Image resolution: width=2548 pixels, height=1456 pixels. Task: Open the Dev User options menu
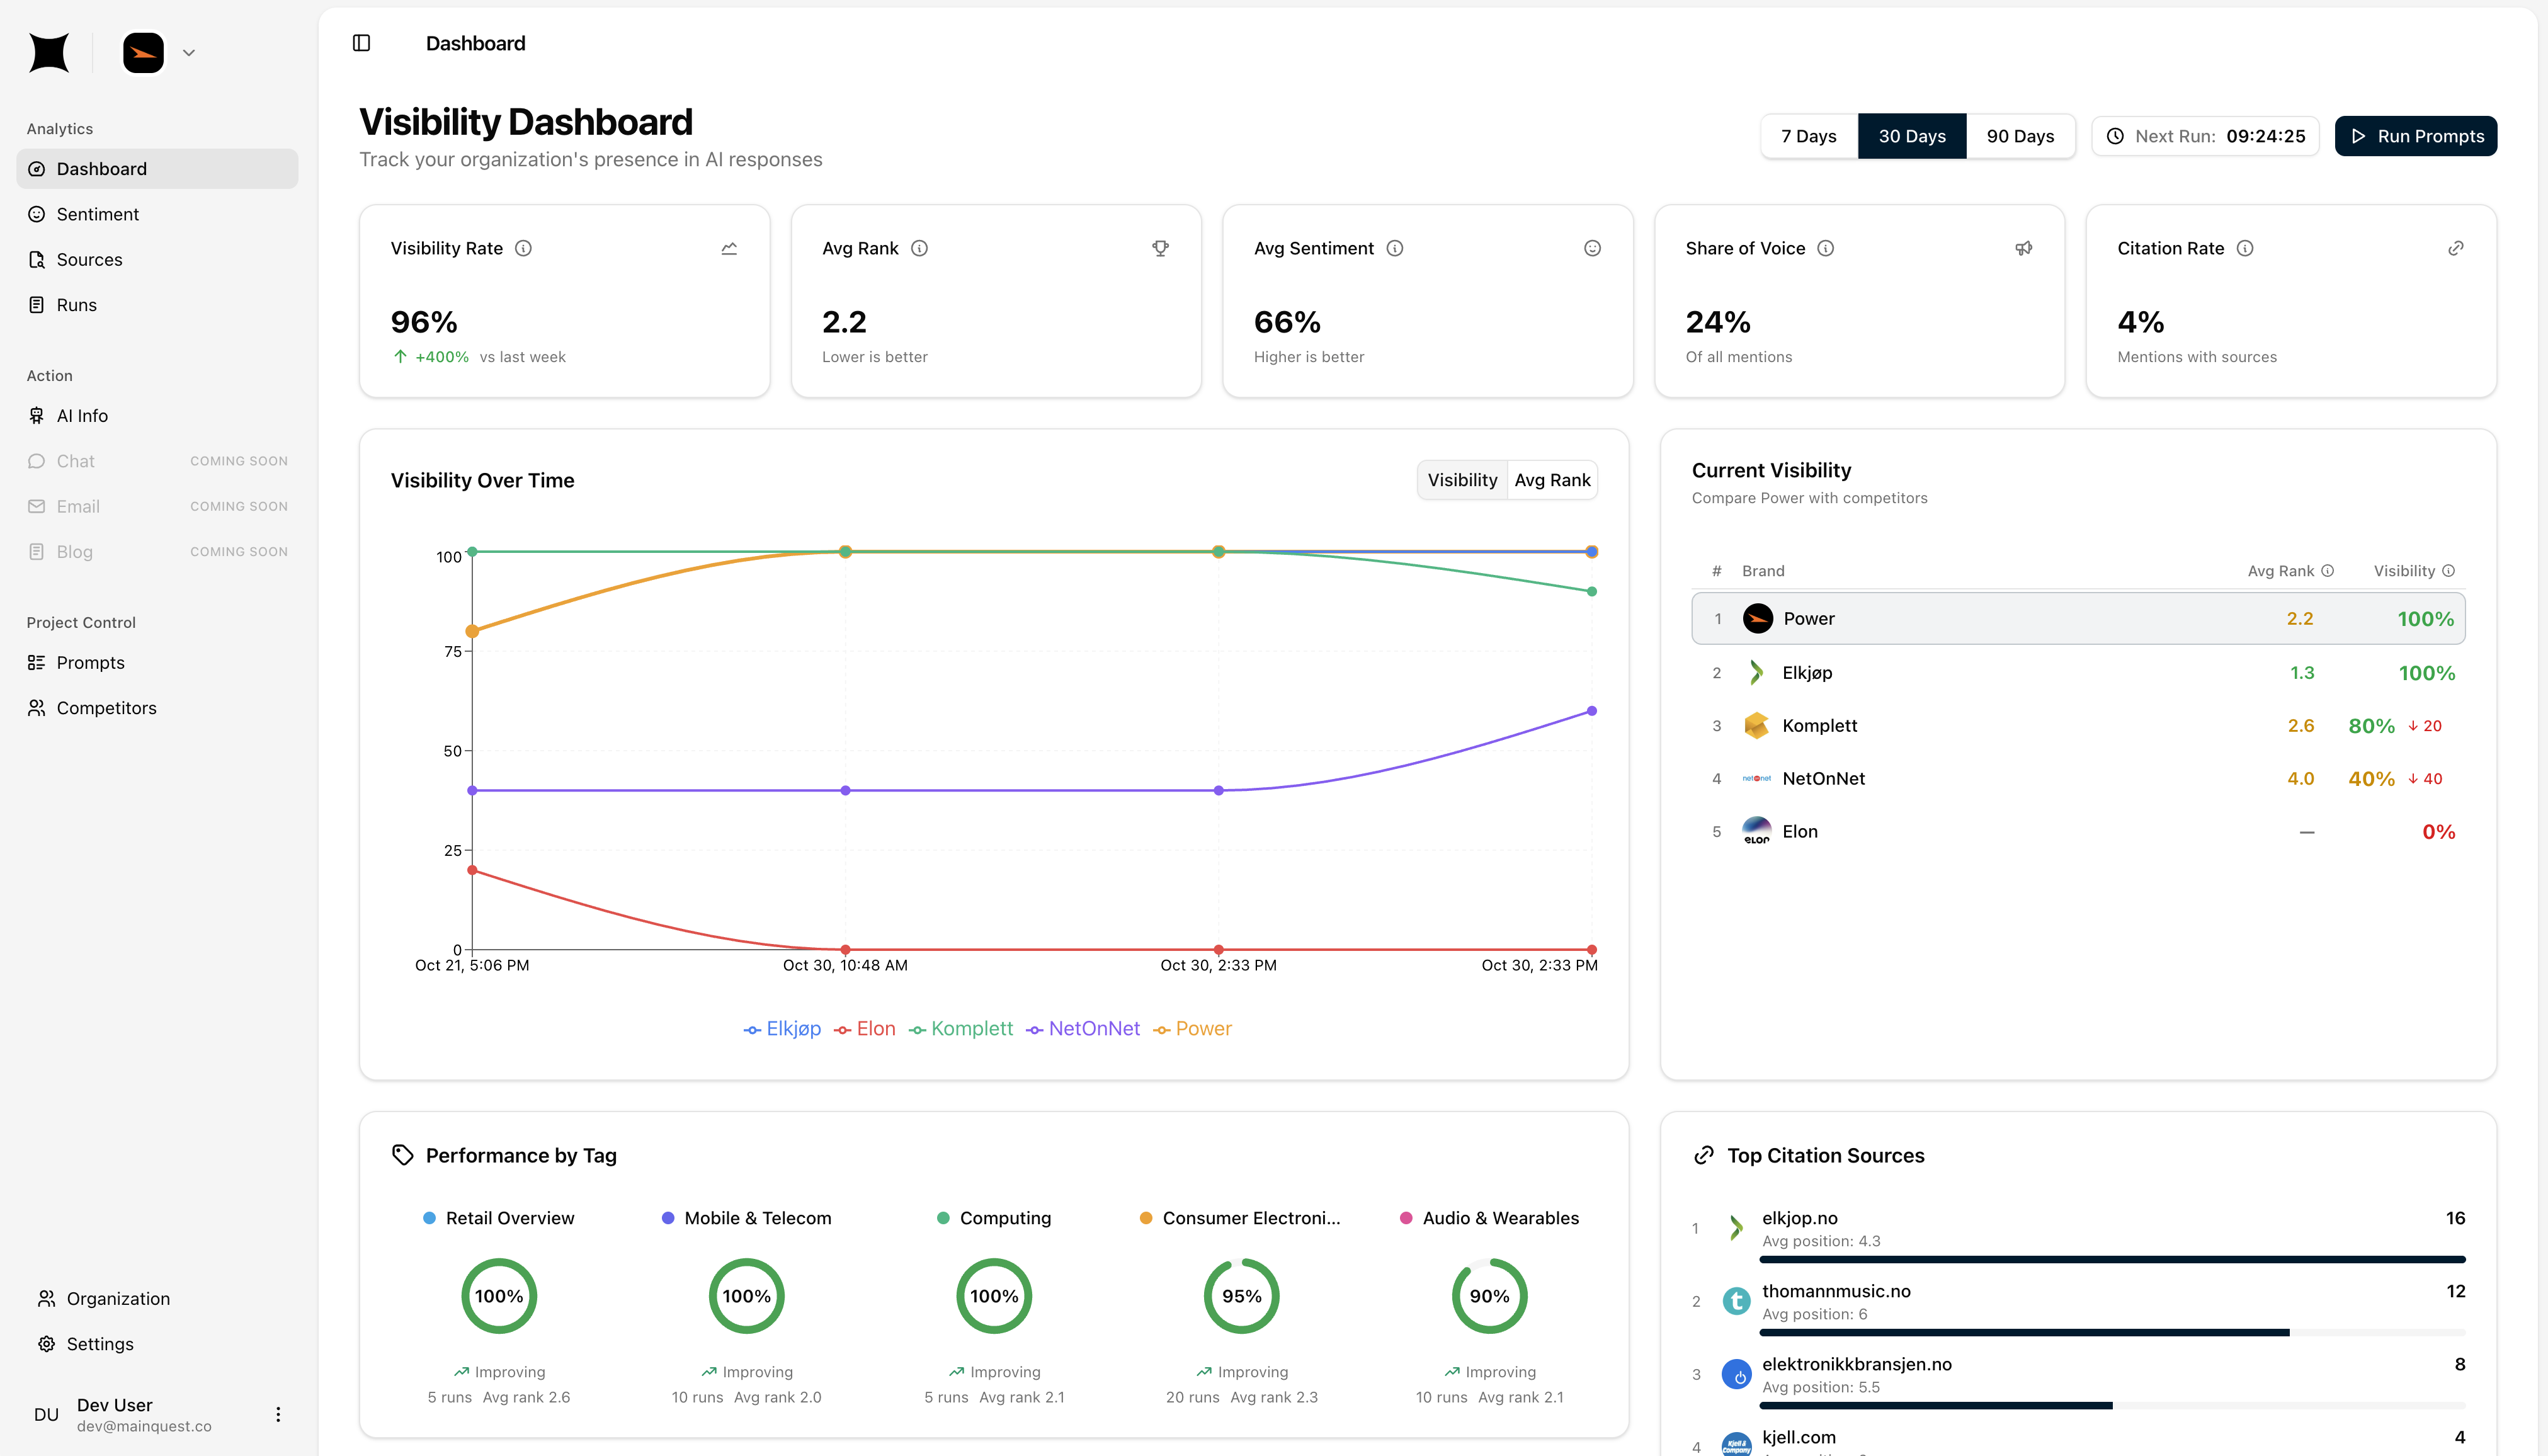point(277,1414)
